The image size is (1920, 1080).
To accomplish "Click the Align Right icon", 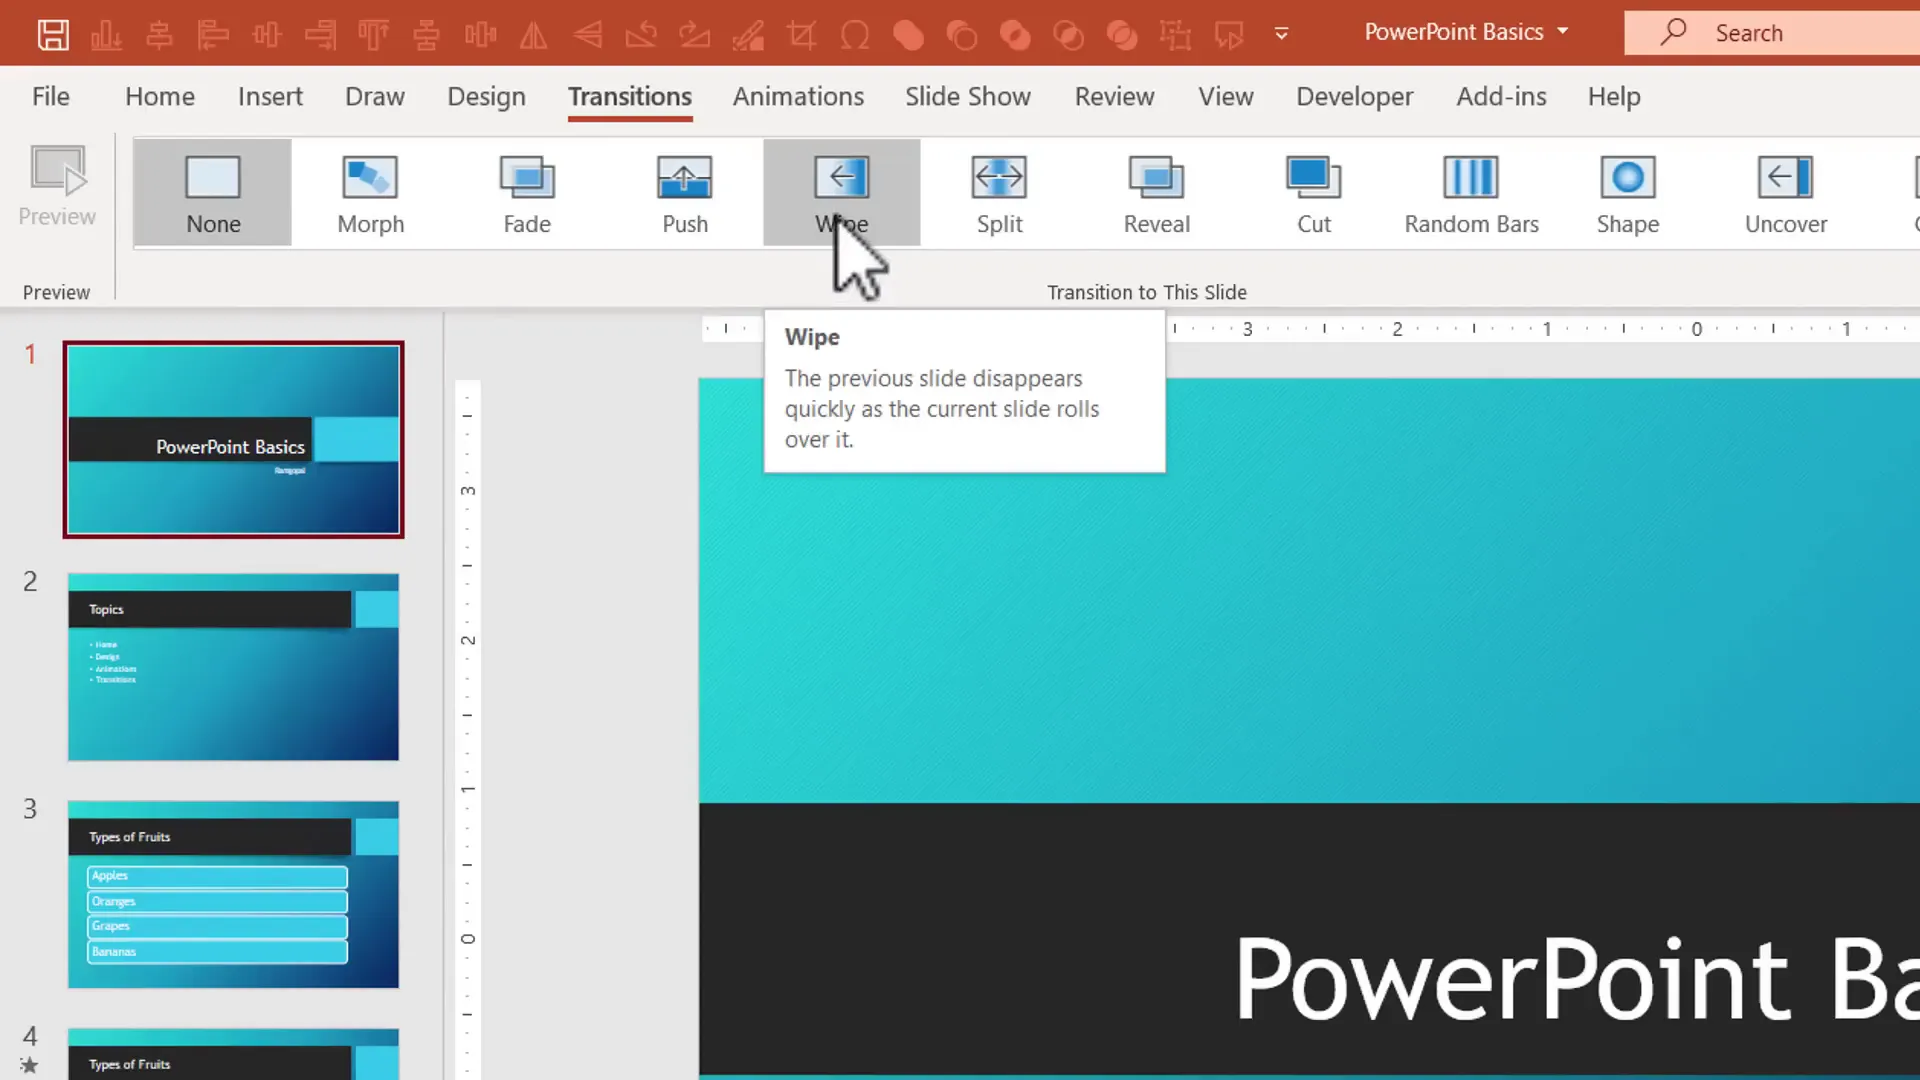I will click(x=320, y=35).
